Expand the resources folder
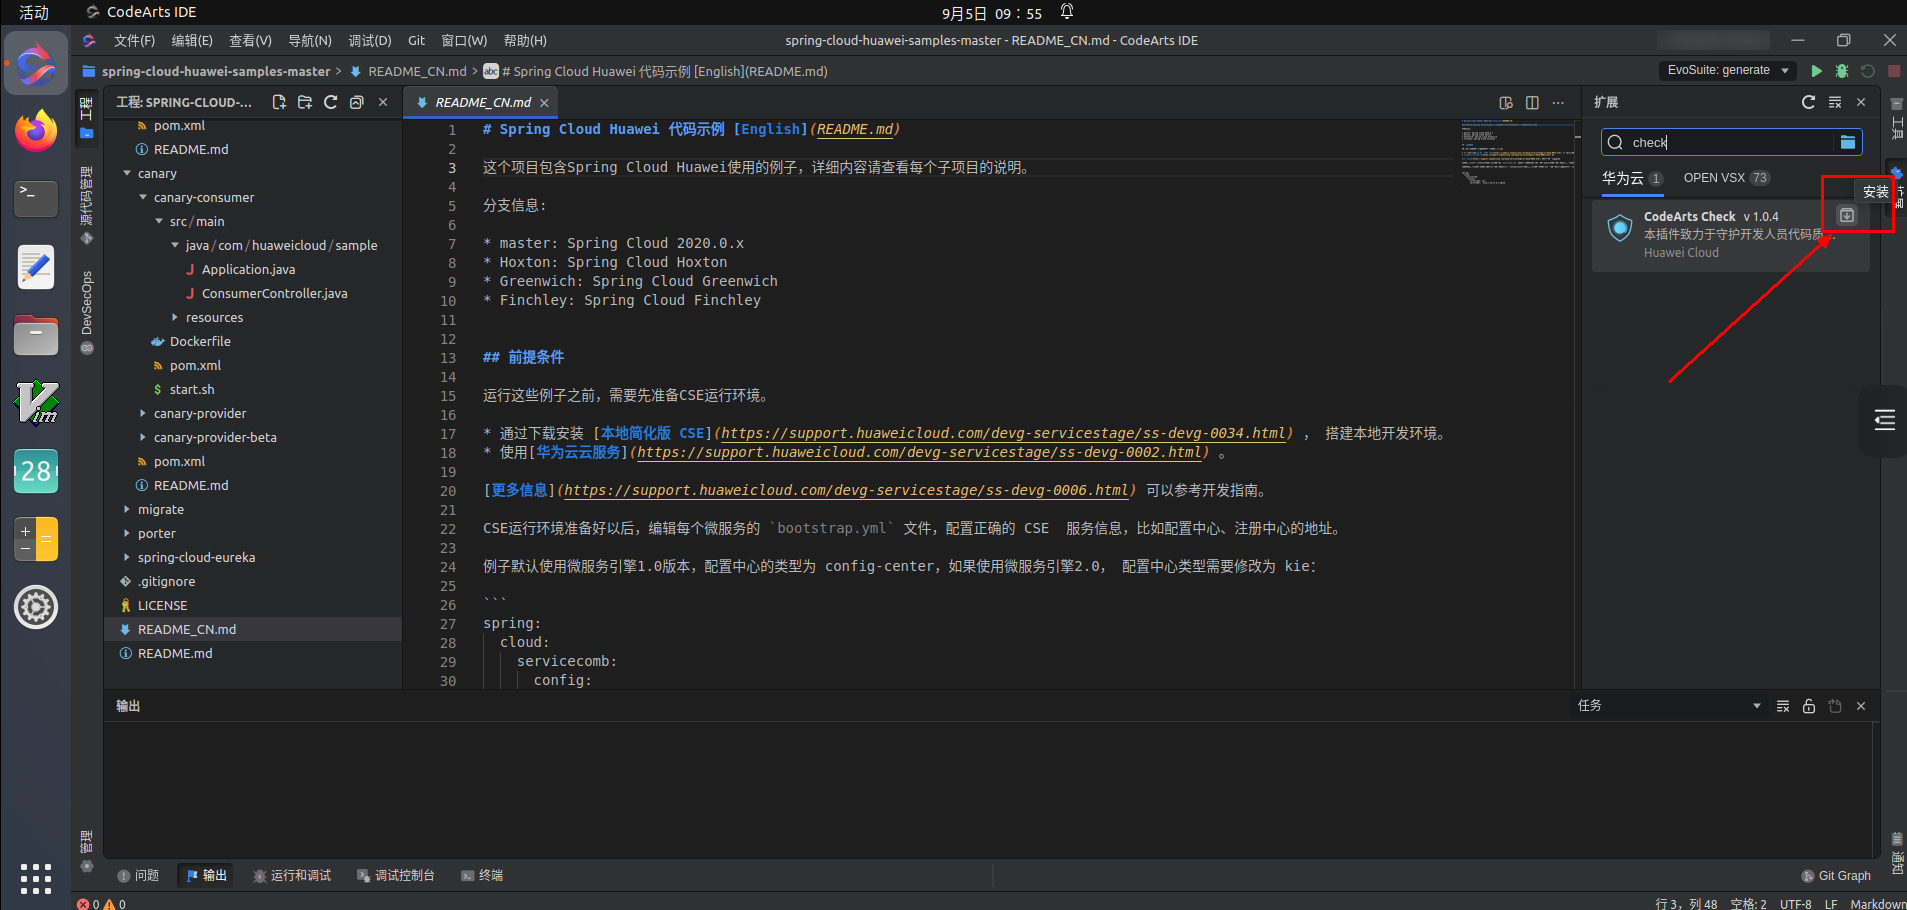The height and width of the screenshot is (910, 1907). tap(175, 318)
